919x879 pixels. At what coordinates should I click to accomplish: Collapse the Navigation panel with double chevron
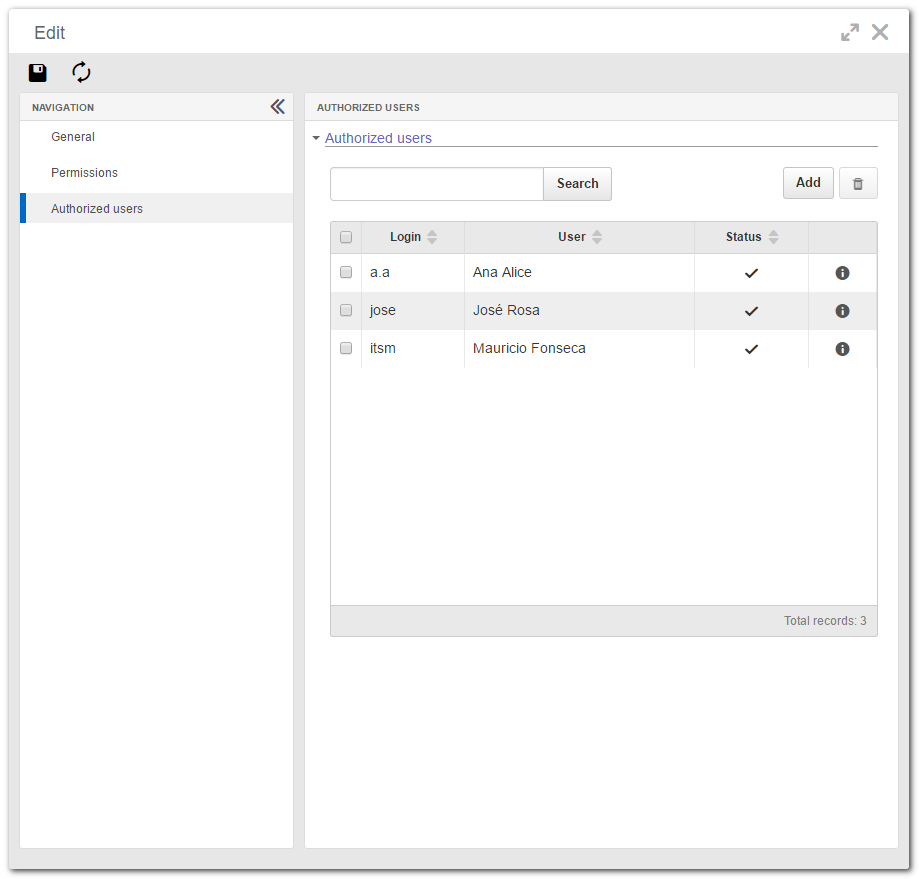[x=278, y=107]
